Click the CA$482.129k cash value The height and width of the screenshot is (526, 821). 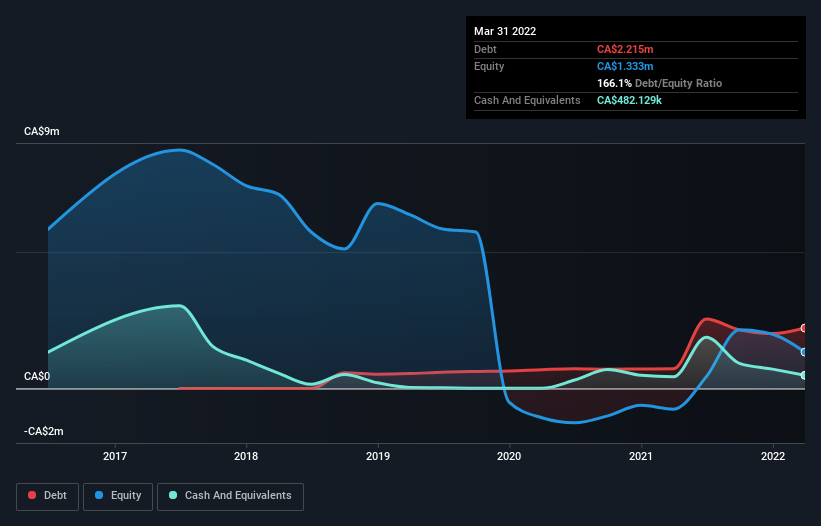(629, 100)
